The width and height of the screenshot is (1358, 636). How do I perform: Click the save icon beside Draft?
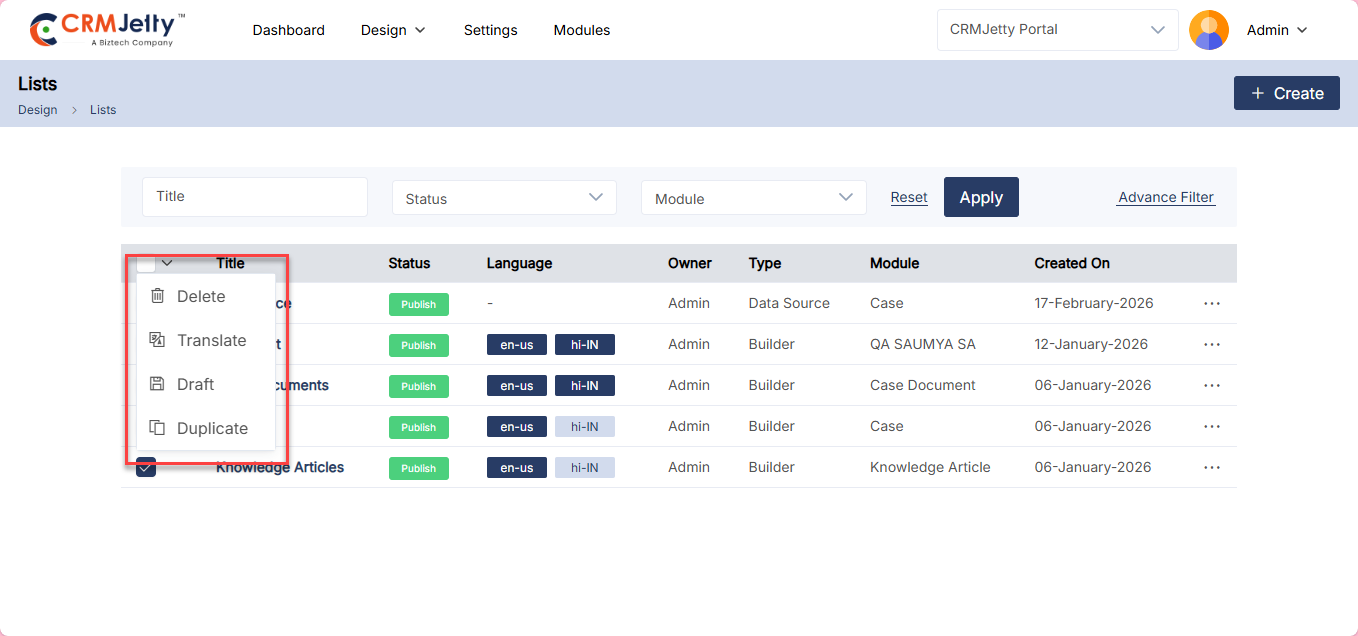click(x=157, y=384)
